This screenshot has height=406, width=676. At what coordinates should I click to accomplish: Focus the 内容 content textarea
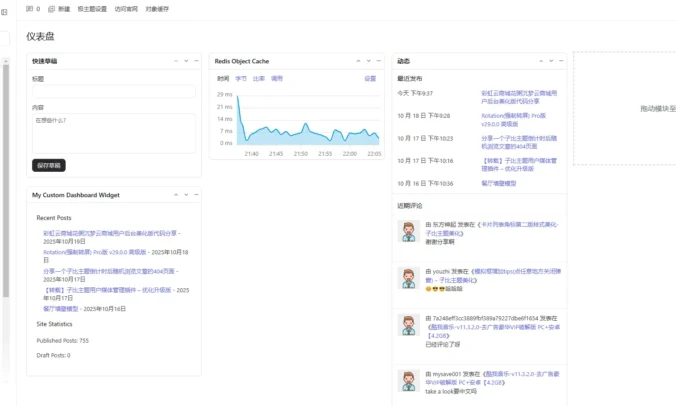pos(114,133)
